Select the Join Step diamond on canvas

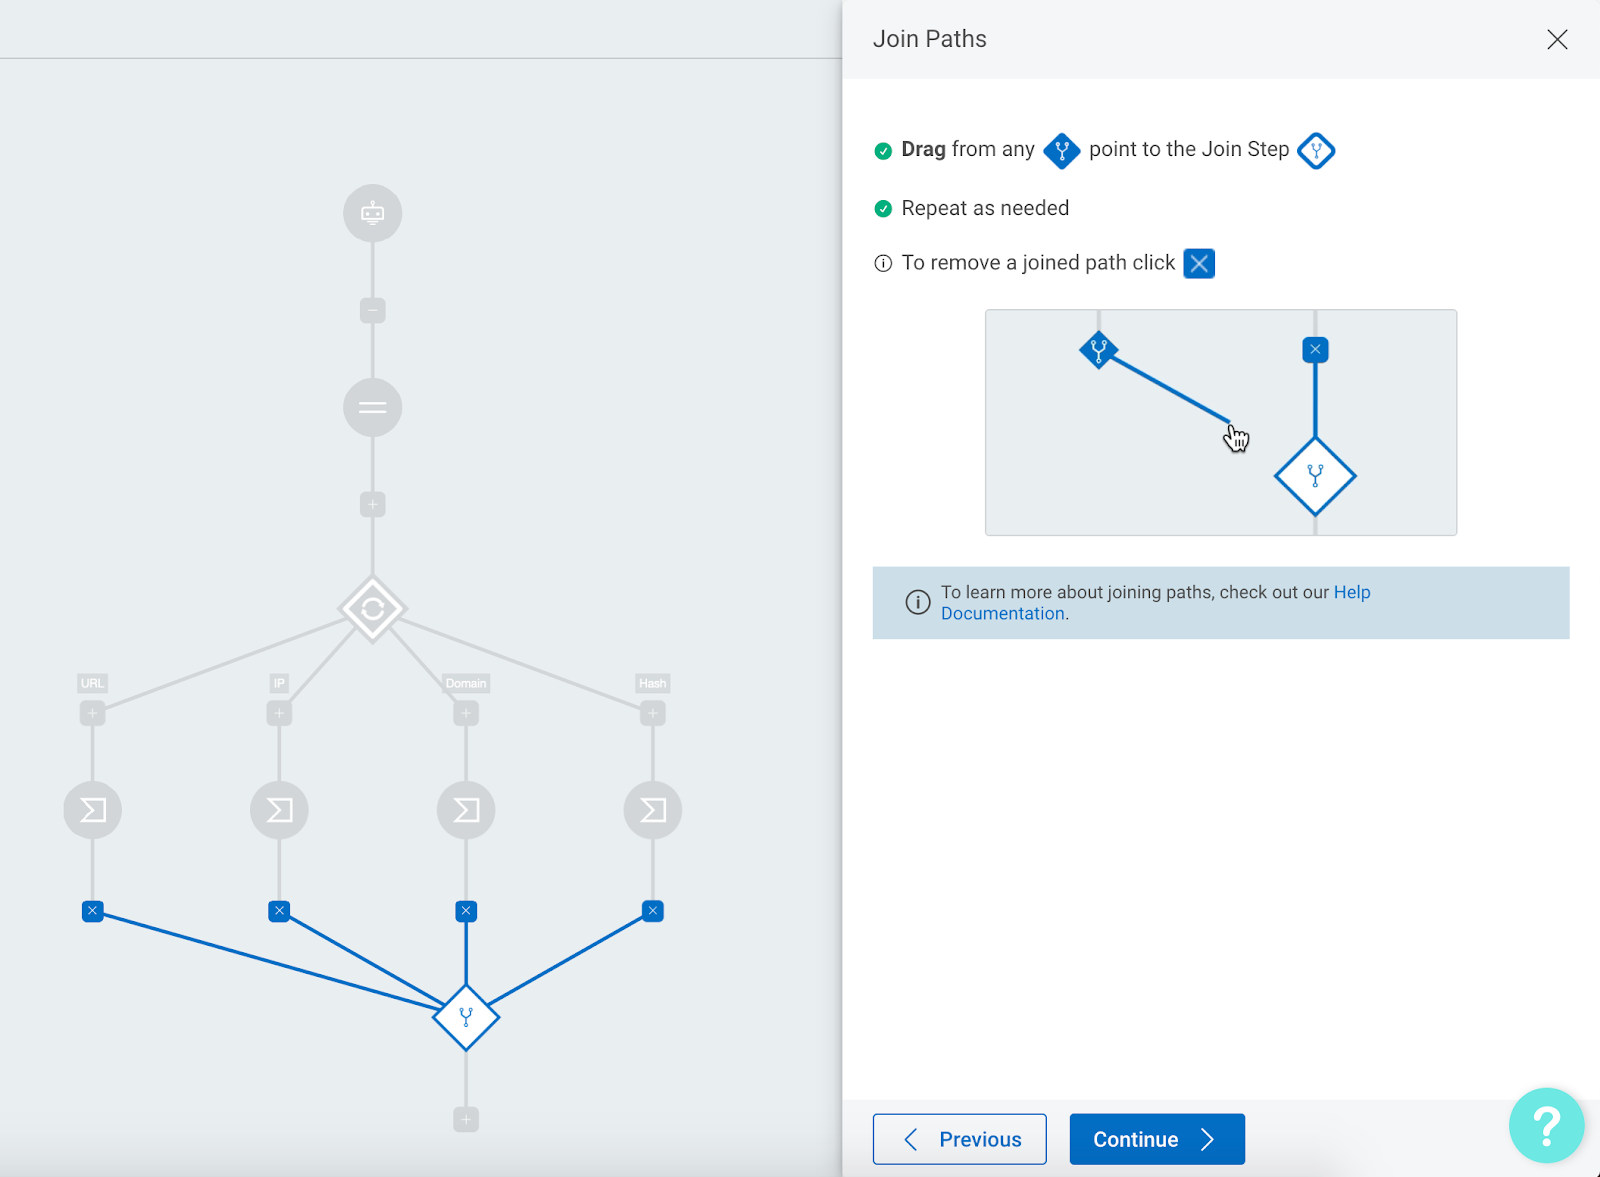click(466, 1017)
